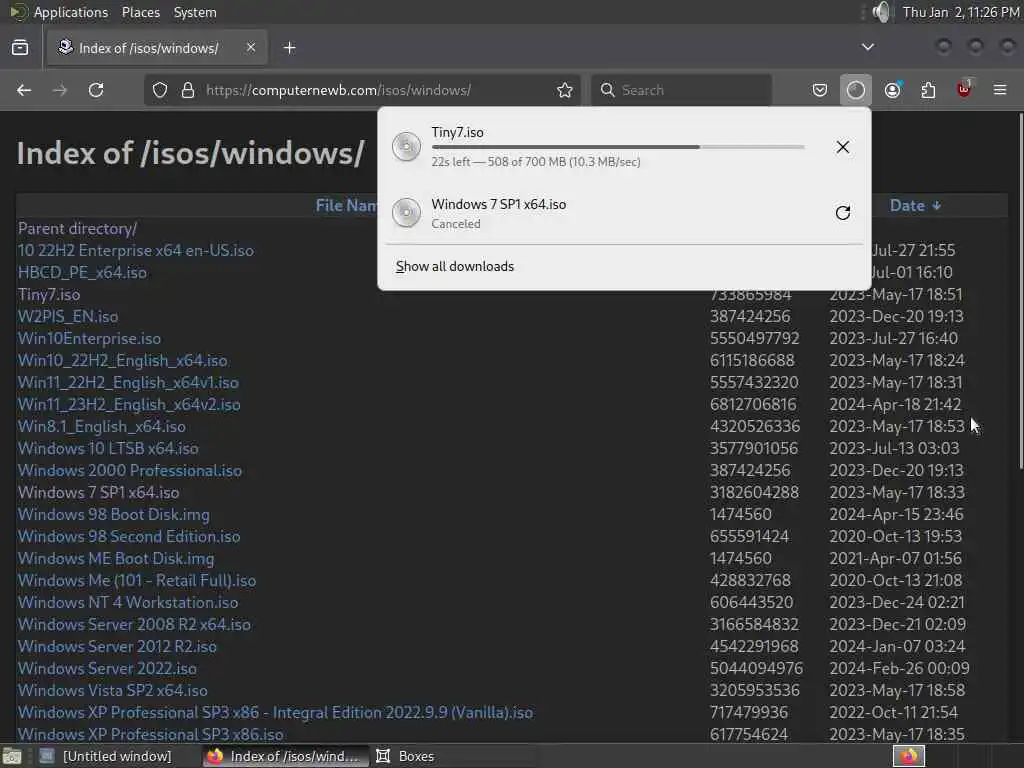The height and width of the screenshot is (768, 1024).
Task: Download Win10_22H2_English_x64.iso
Action: tap(123, 360)
